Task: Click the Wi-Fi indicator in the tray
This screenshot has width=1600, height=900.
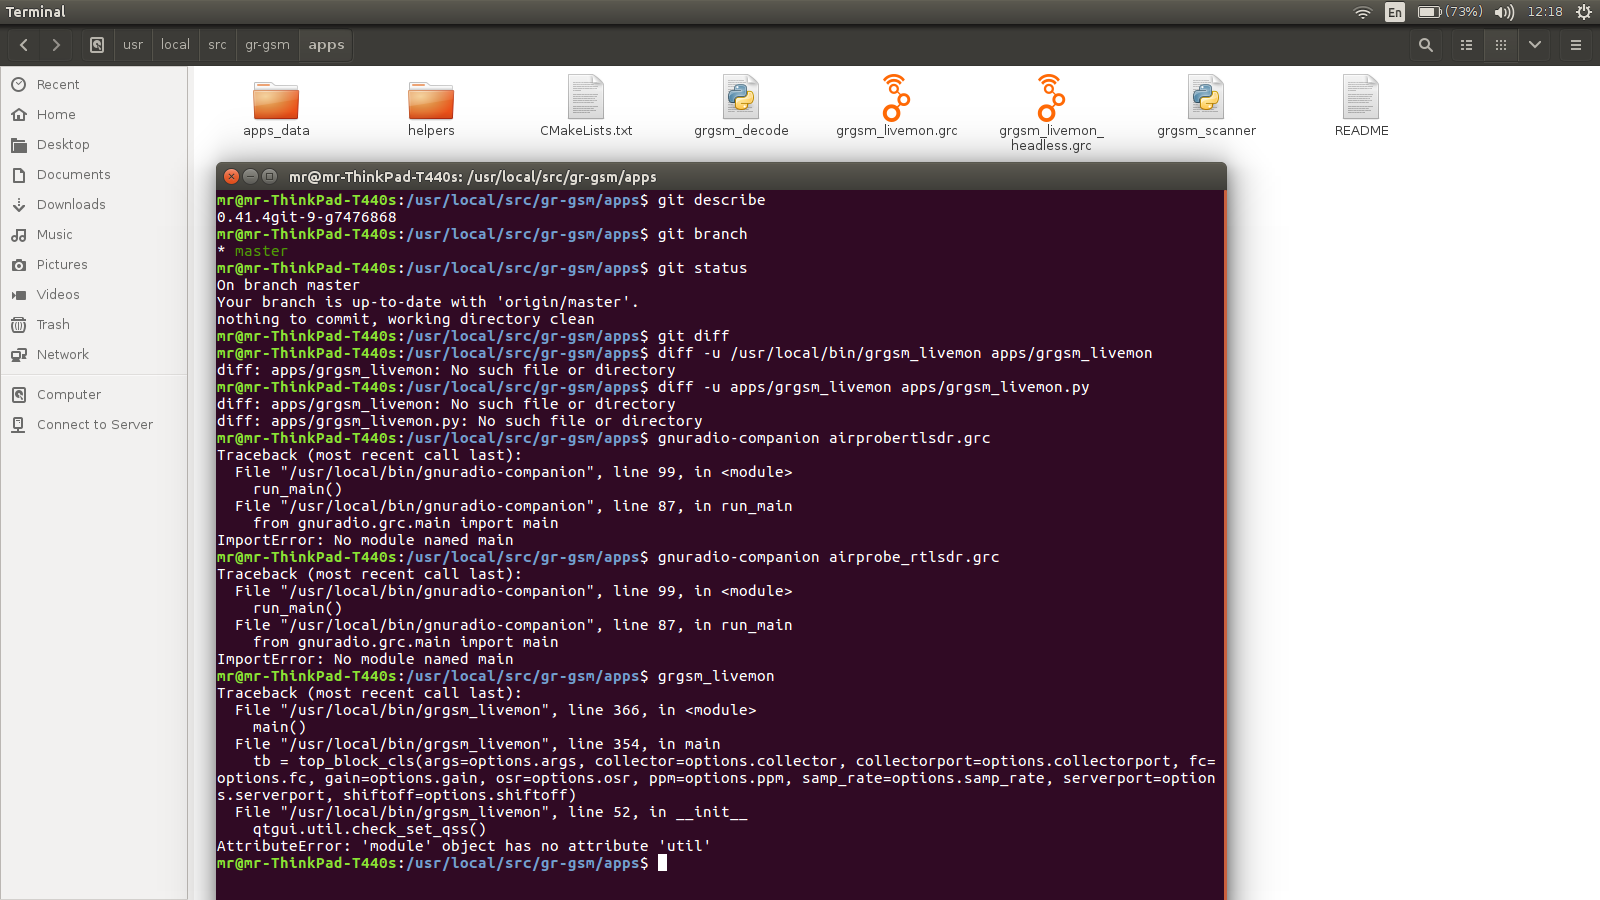Action: 1362,12
